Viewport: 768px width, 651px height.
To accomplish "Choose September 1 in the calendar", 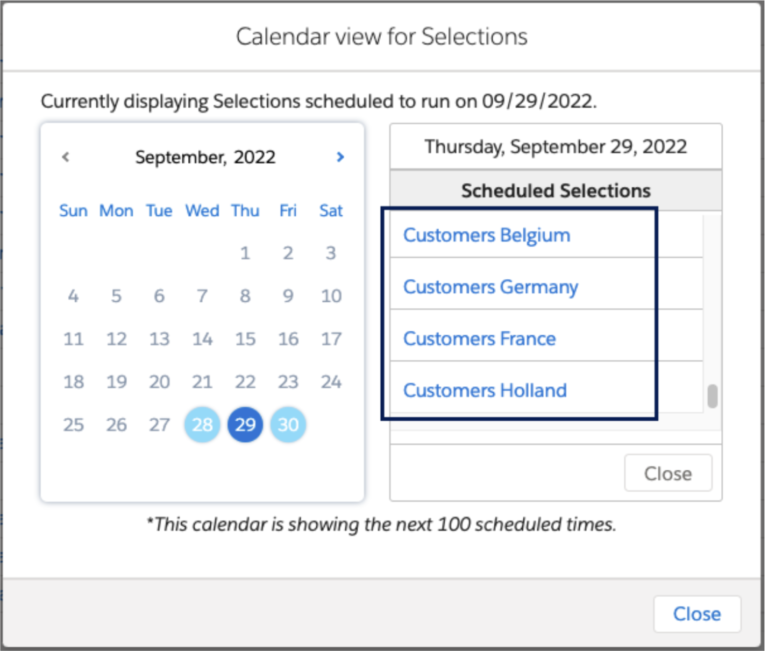I will [245, 253].
